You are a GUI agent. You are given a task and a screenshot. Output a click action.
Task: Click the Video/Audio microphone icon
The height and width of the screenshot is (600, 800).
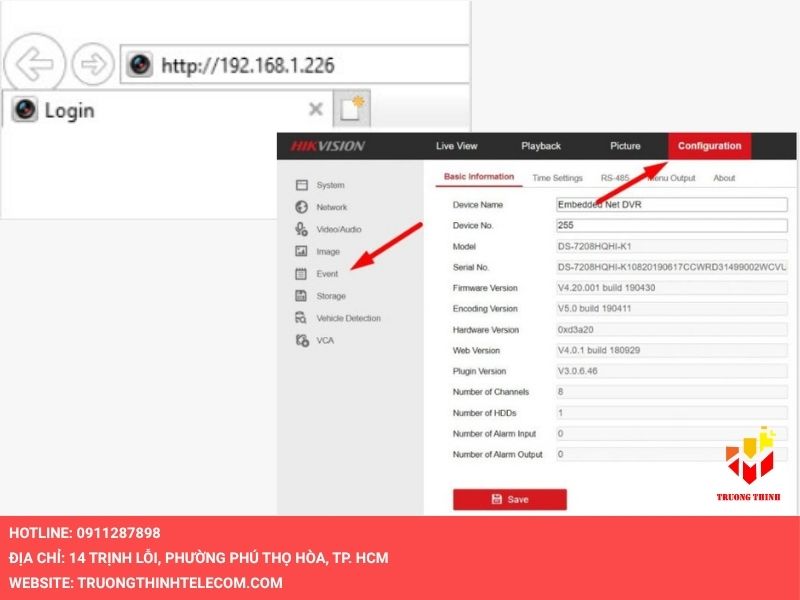coord(302,229)
